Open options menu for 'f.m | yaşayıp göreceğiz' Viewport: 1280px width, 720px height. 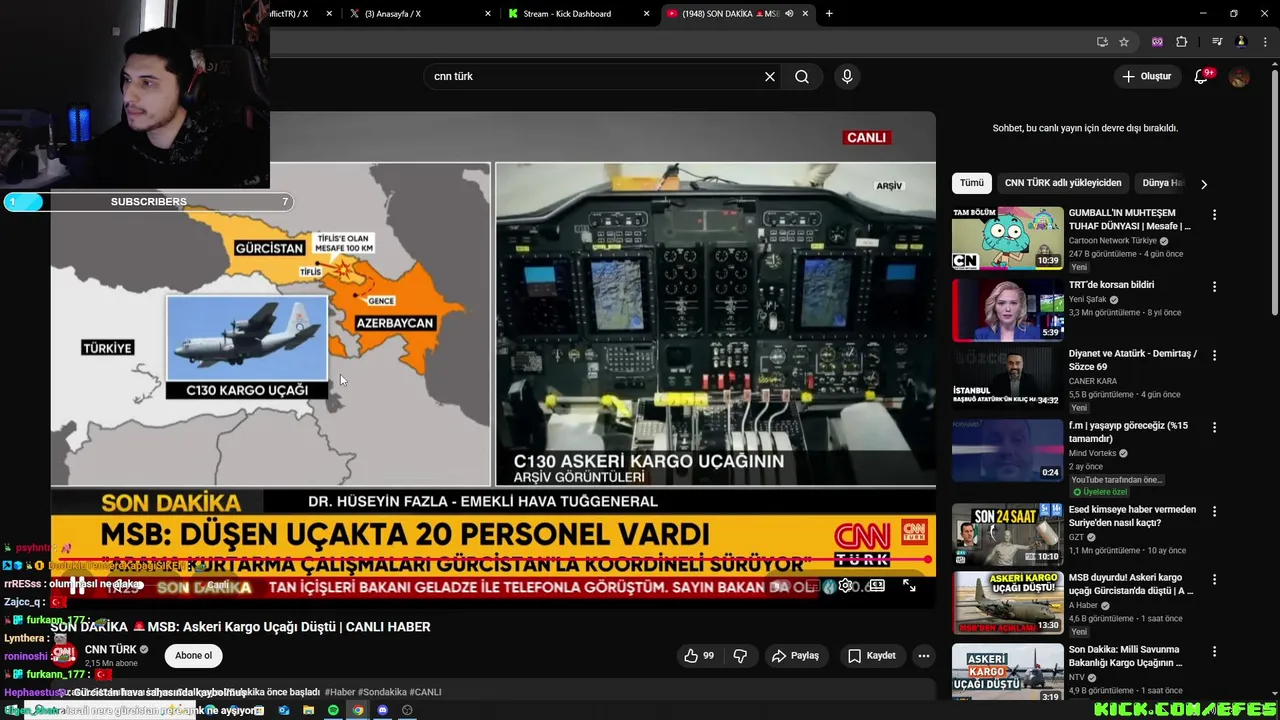1214,427
